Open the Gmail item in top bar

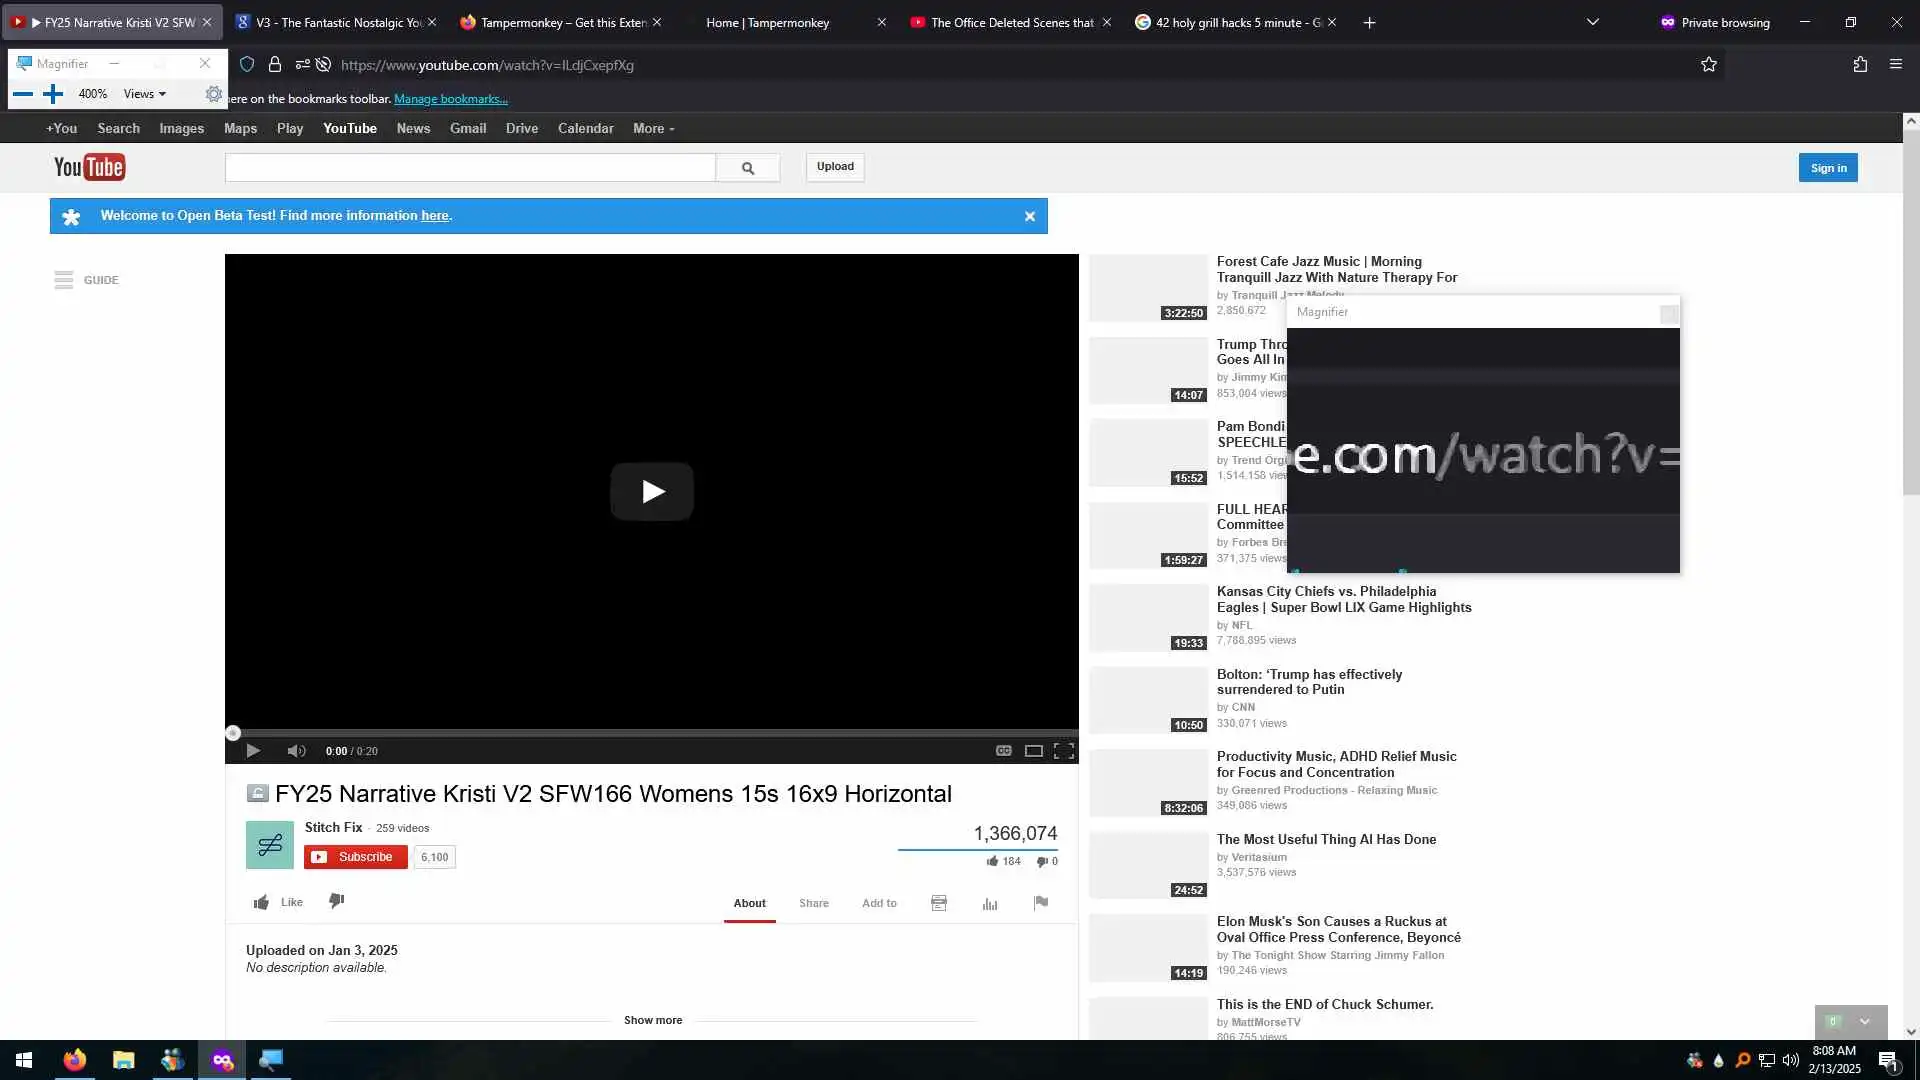click(467, 129)
